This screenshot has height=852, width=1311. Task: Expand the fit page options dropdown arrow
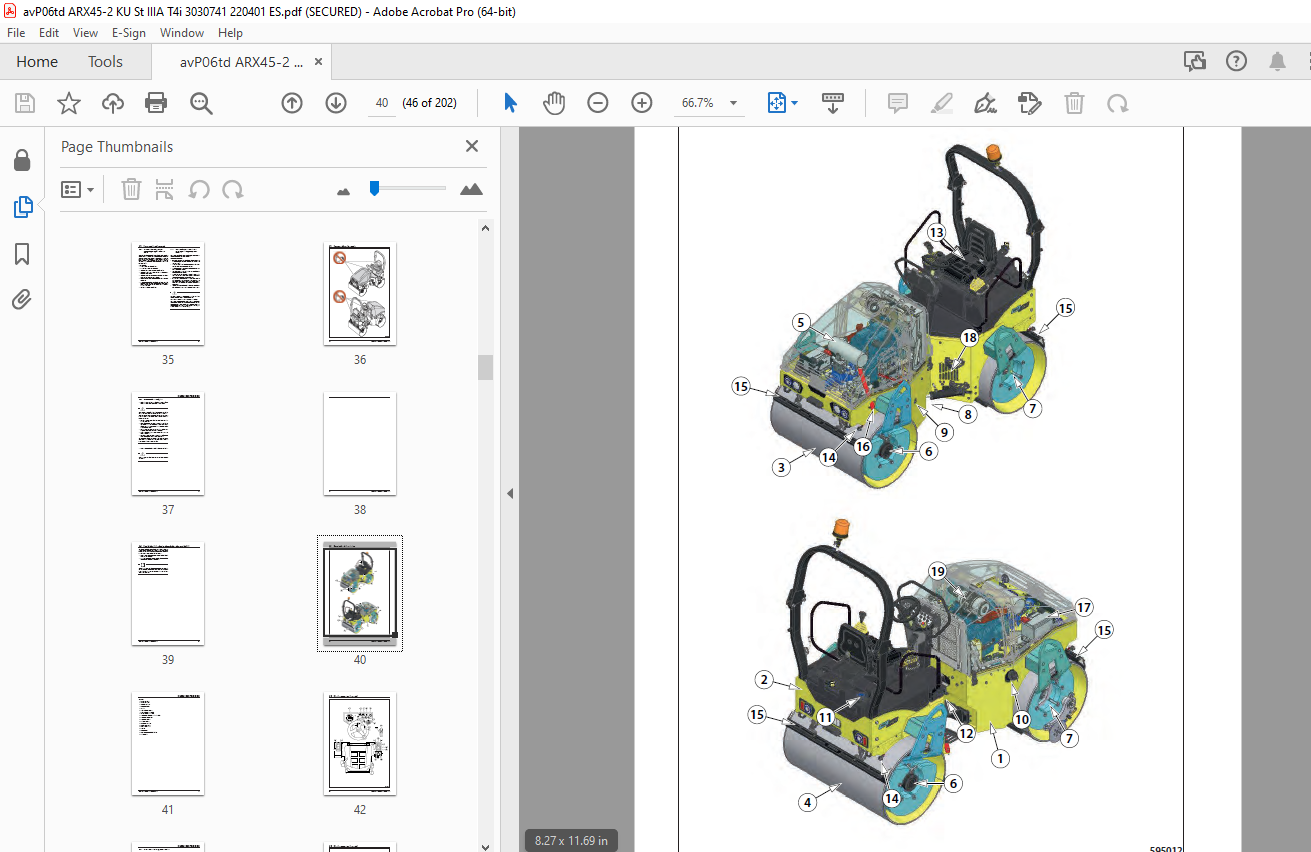(795, 103)
